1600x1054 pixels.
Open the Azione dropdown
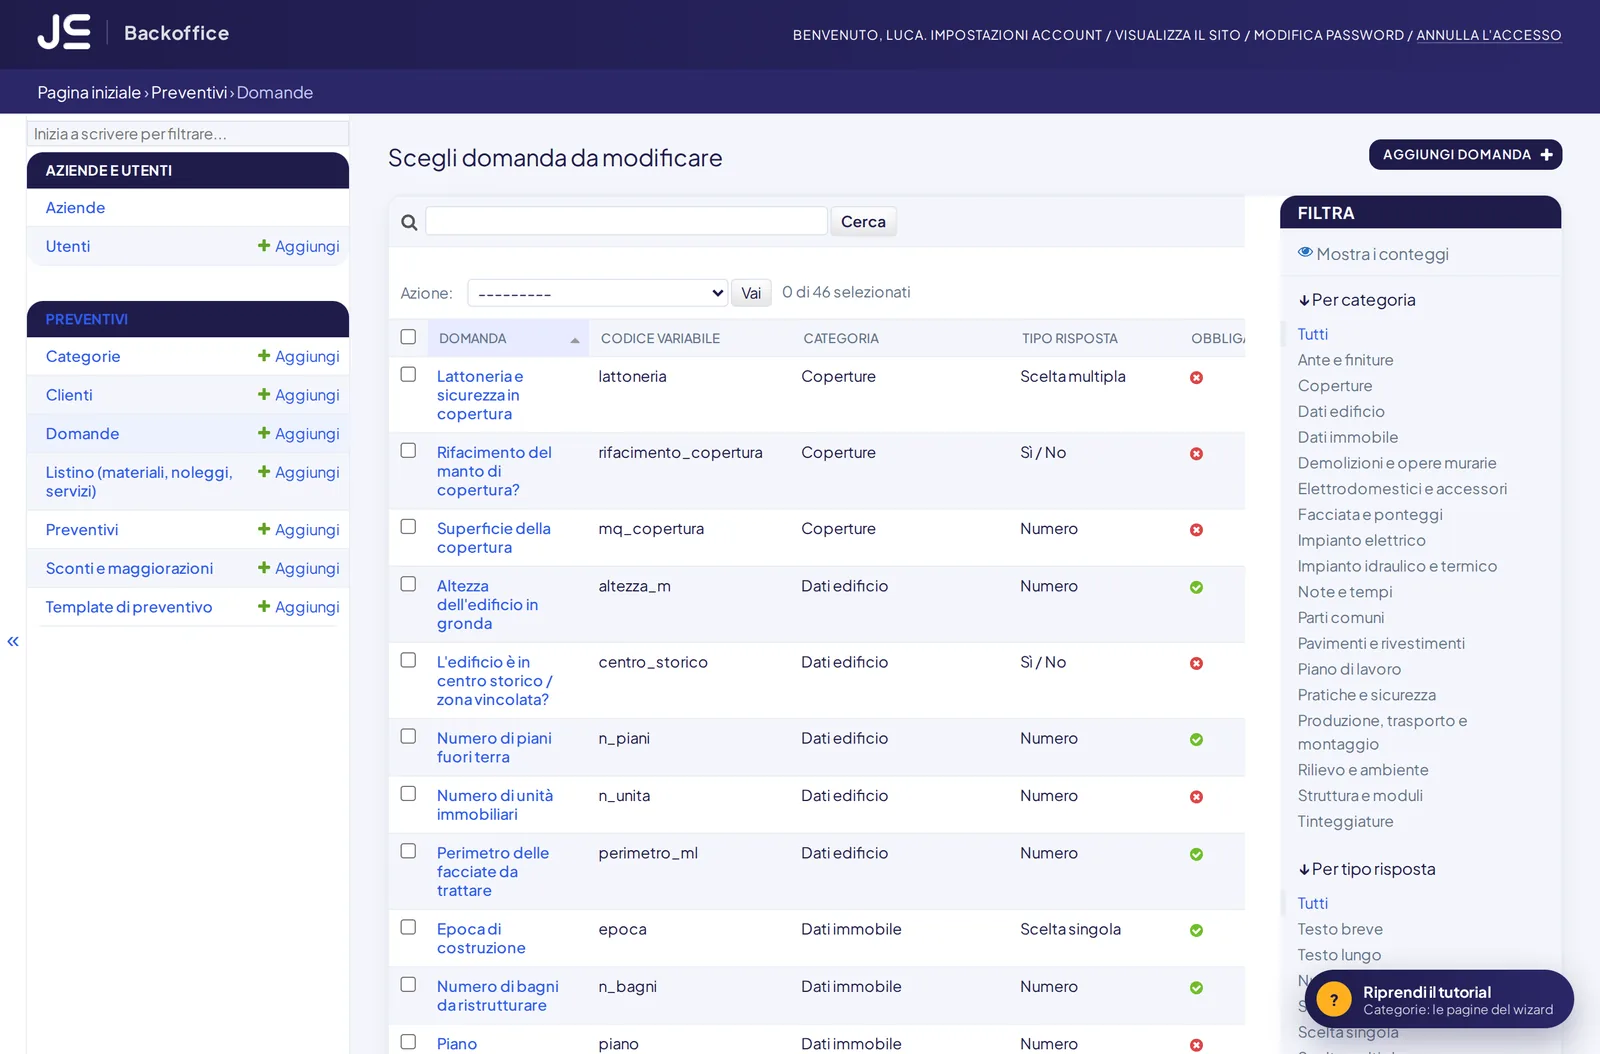tap(598, 293)
